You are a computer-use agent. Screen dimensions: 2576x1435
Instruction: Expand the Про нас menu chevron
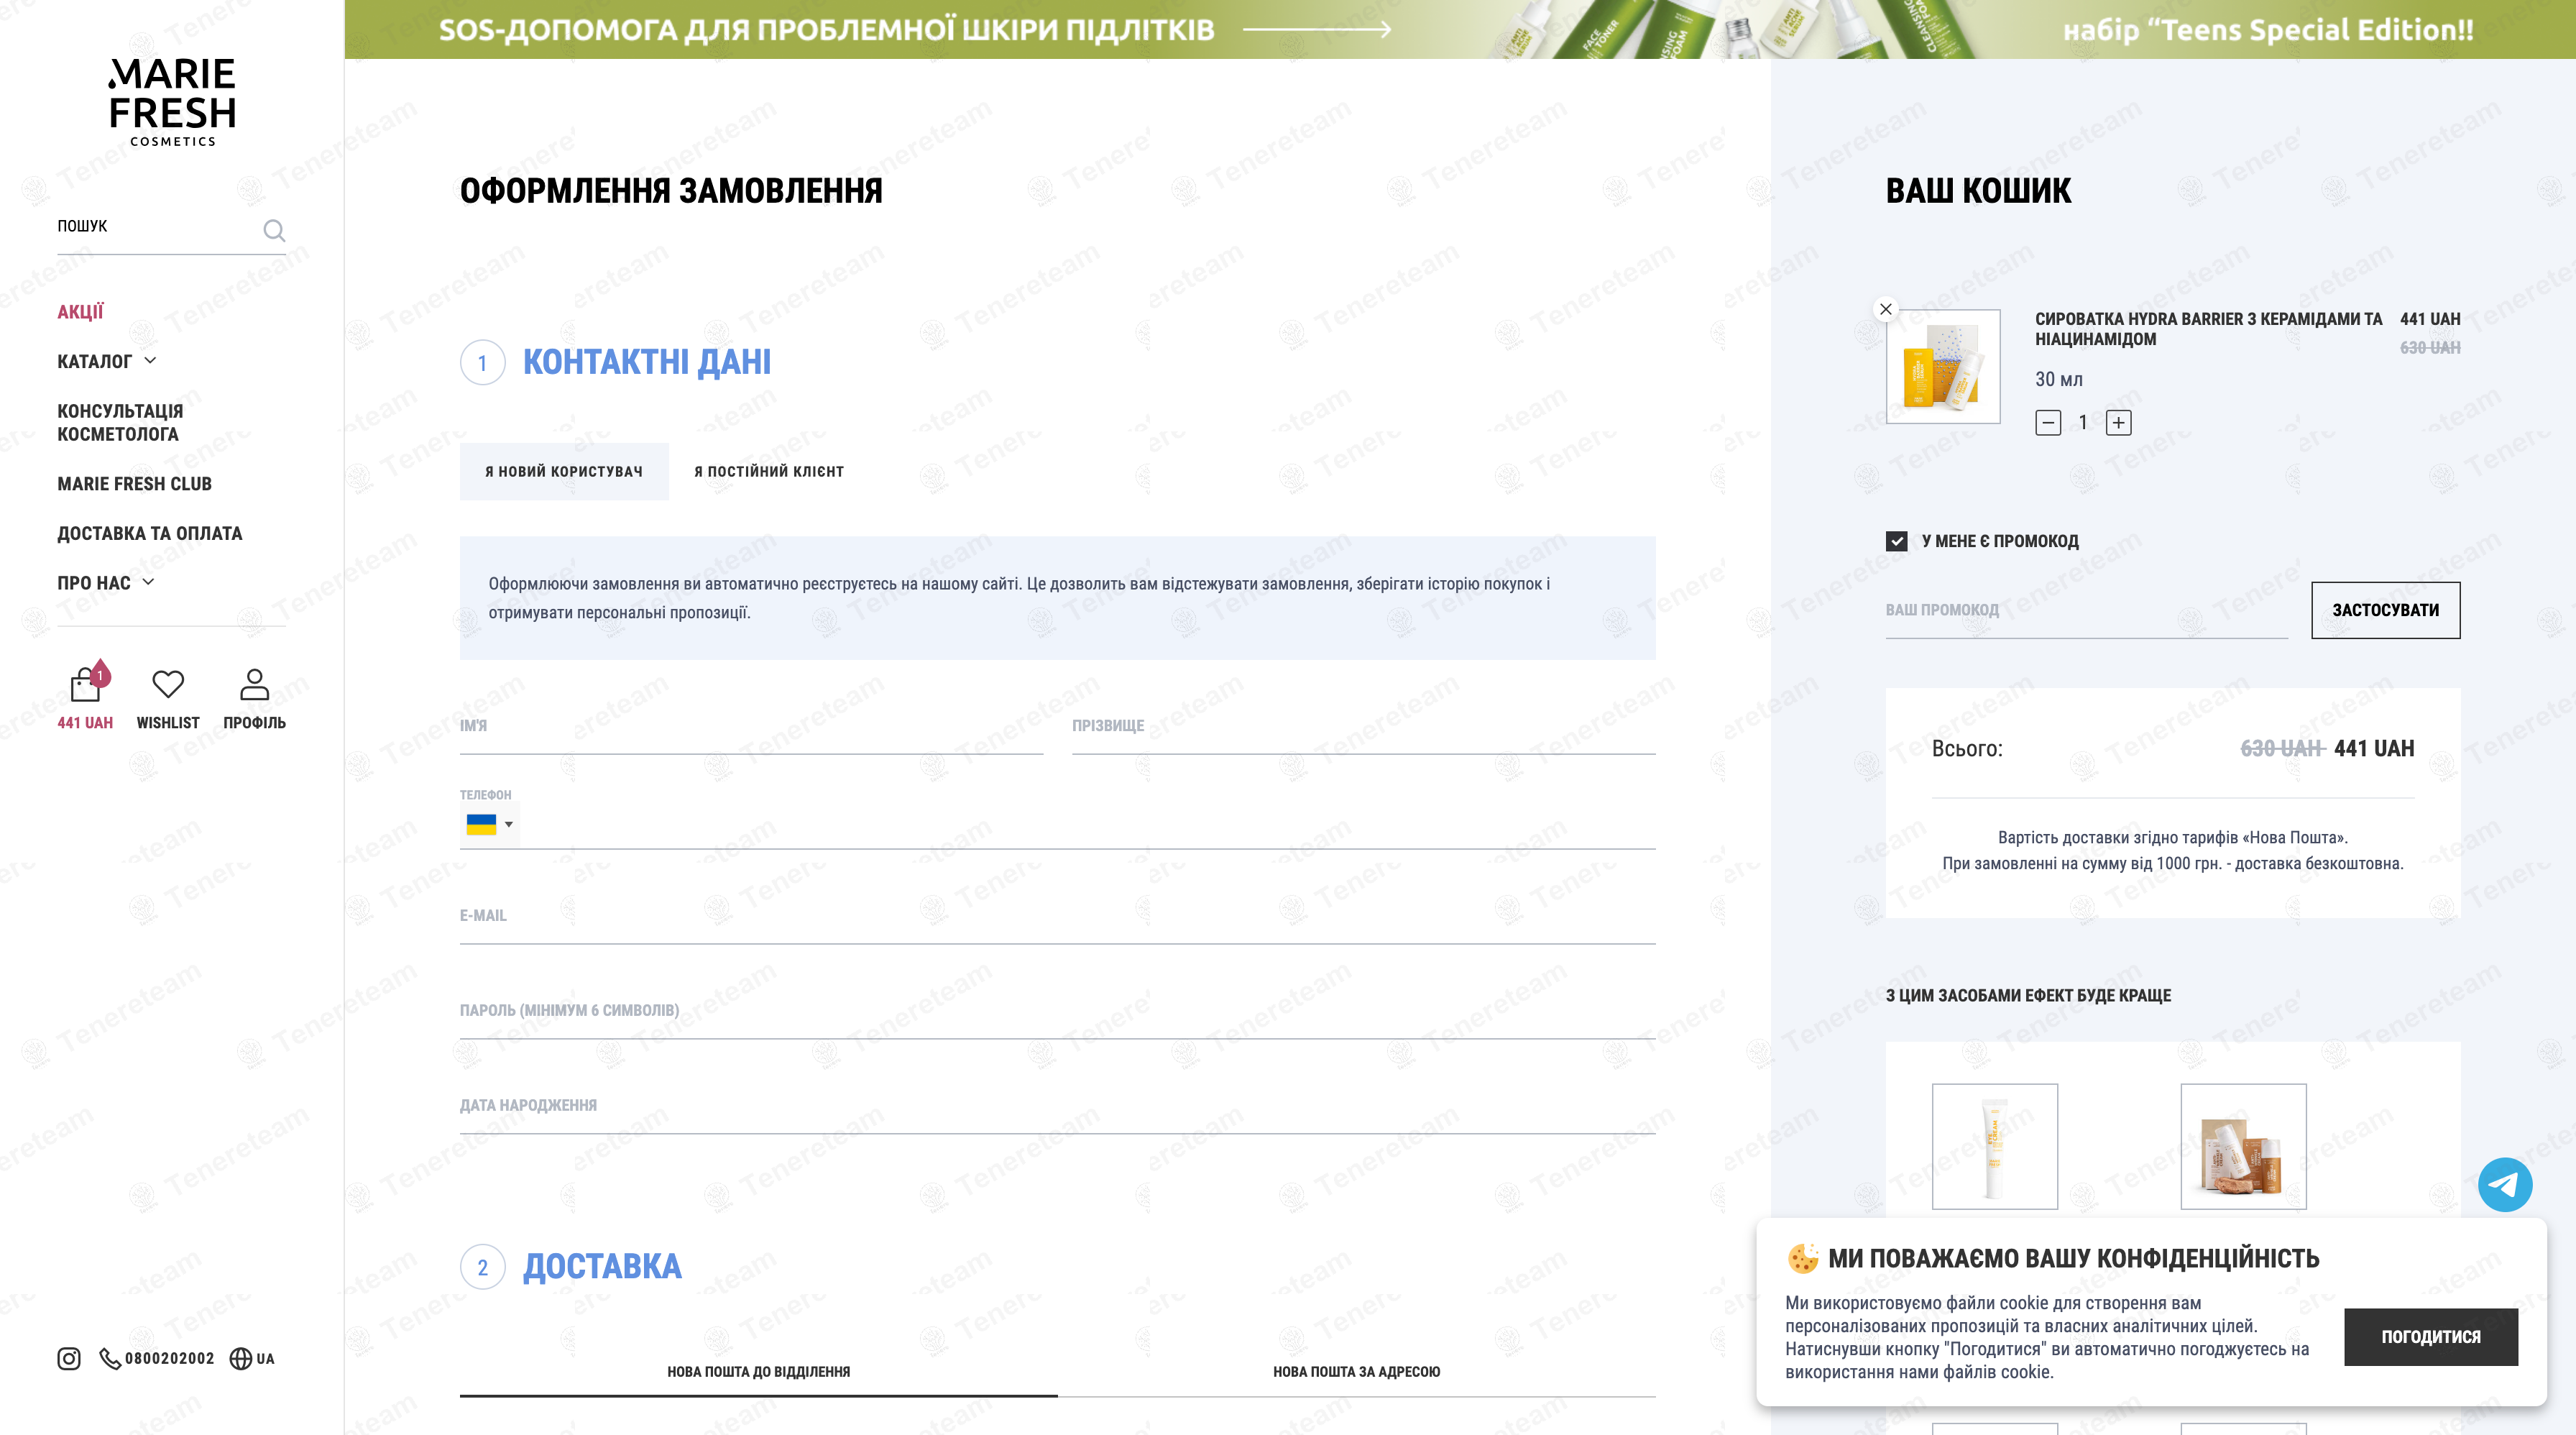pyautogui.click(x=148, y=582)
